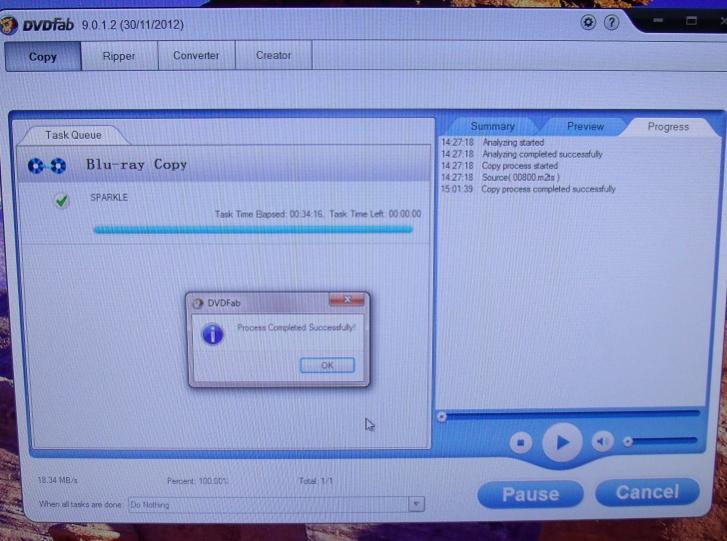Click the DVDFab dialog title icon
This screenshot has height=541, width=727.
pyautogui.click(x=198, y=303)
